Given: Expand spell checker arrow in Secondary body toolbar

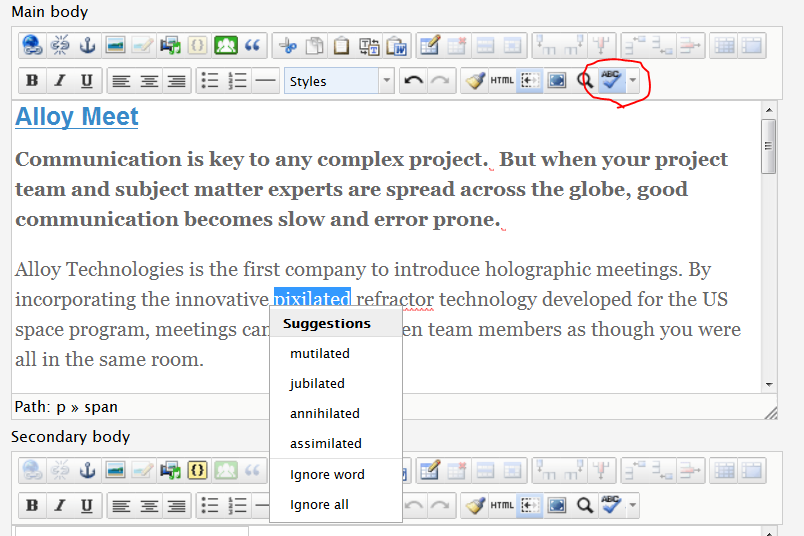Looking at the screenshot, I should tap(632, 505).
